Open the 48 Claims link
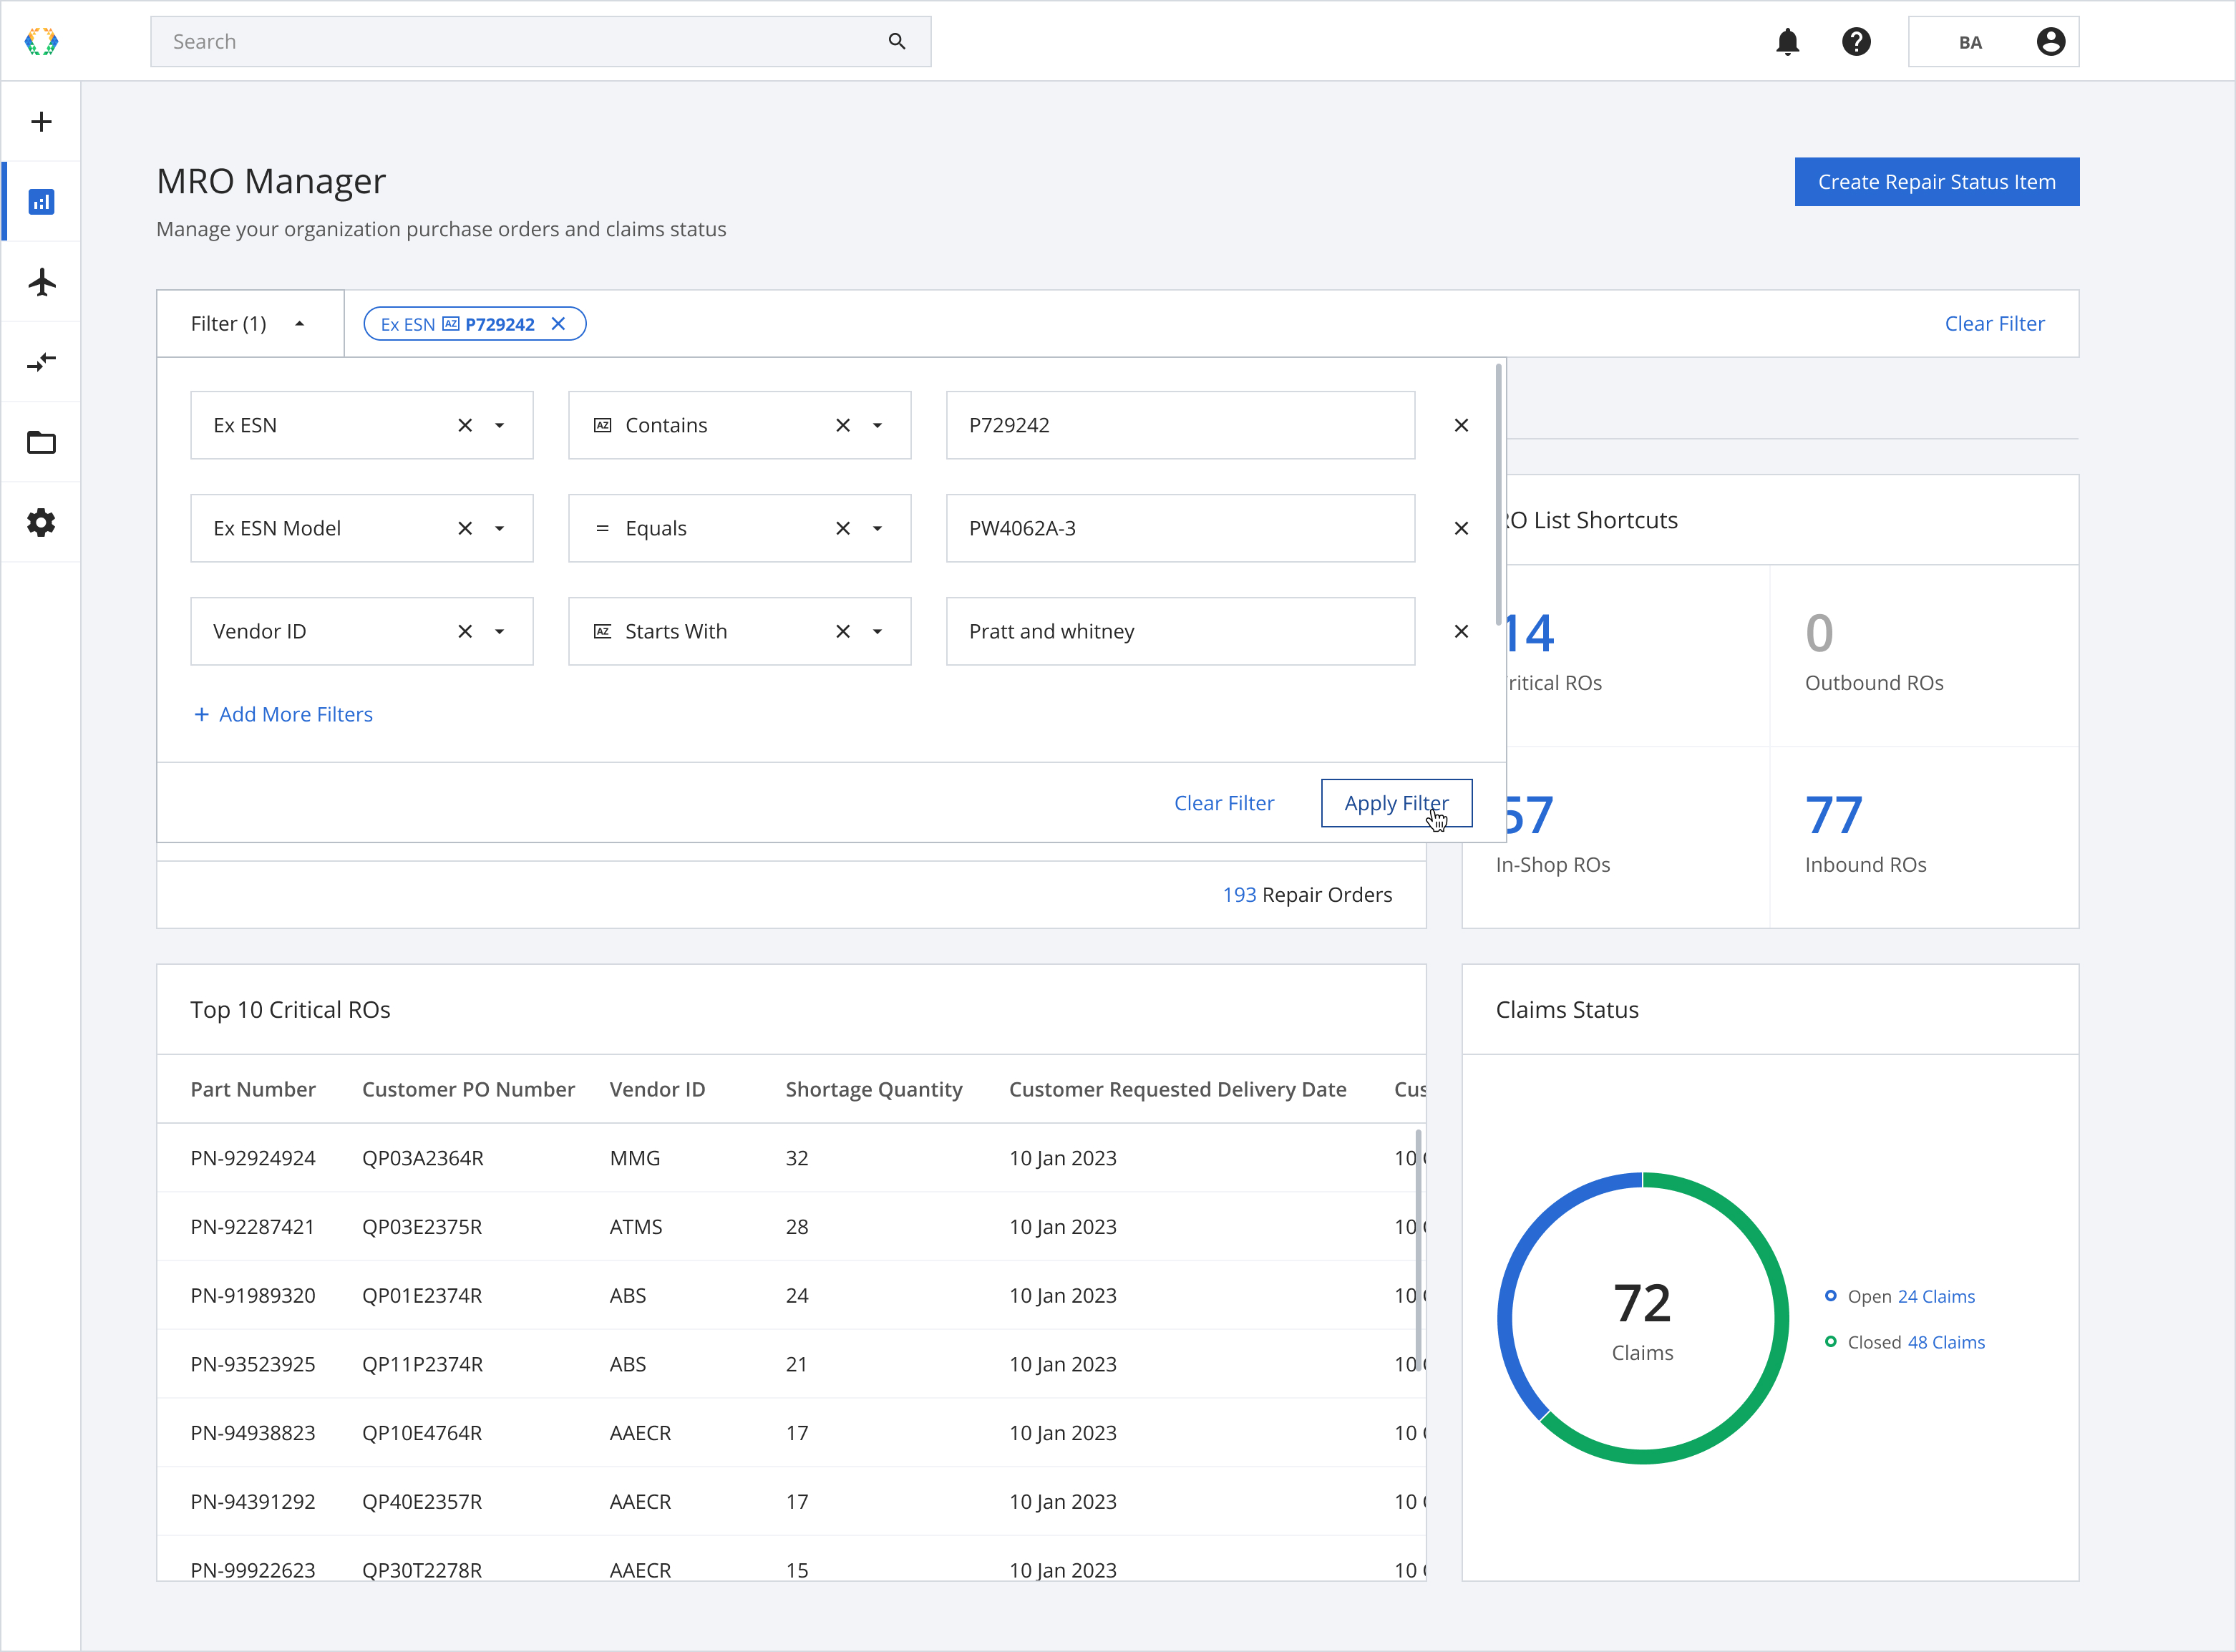This screenshot has height=1652, width=2236. pyautogui.click(x=1946, y=1342)
